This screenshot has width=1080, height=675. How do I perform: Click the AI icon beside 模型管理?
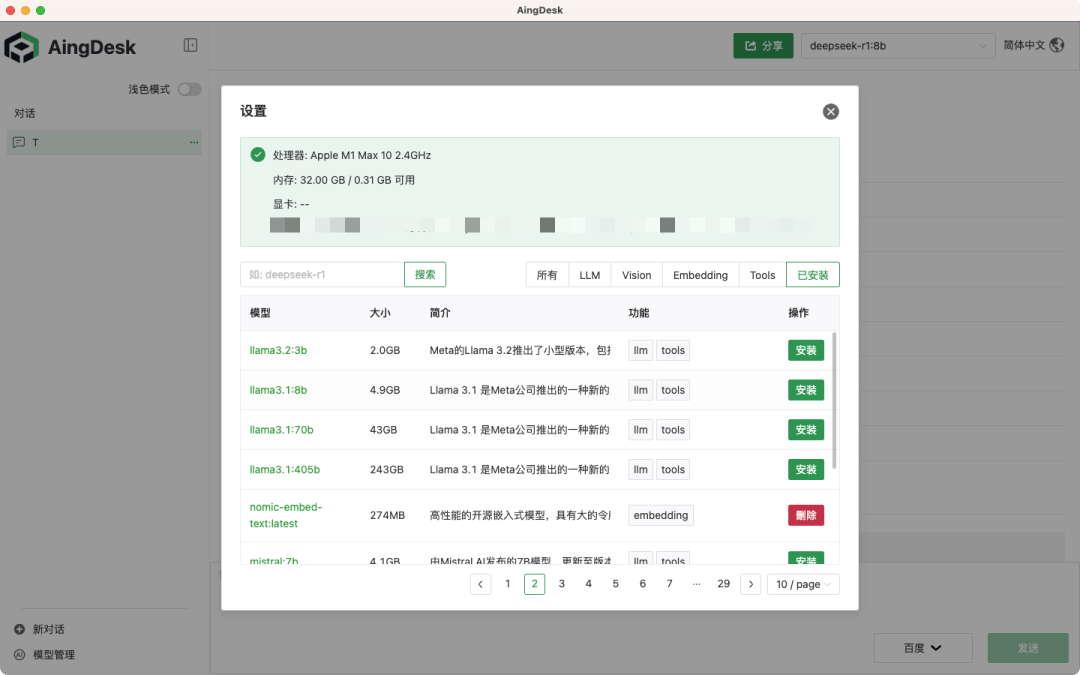[x=19, y=654]
